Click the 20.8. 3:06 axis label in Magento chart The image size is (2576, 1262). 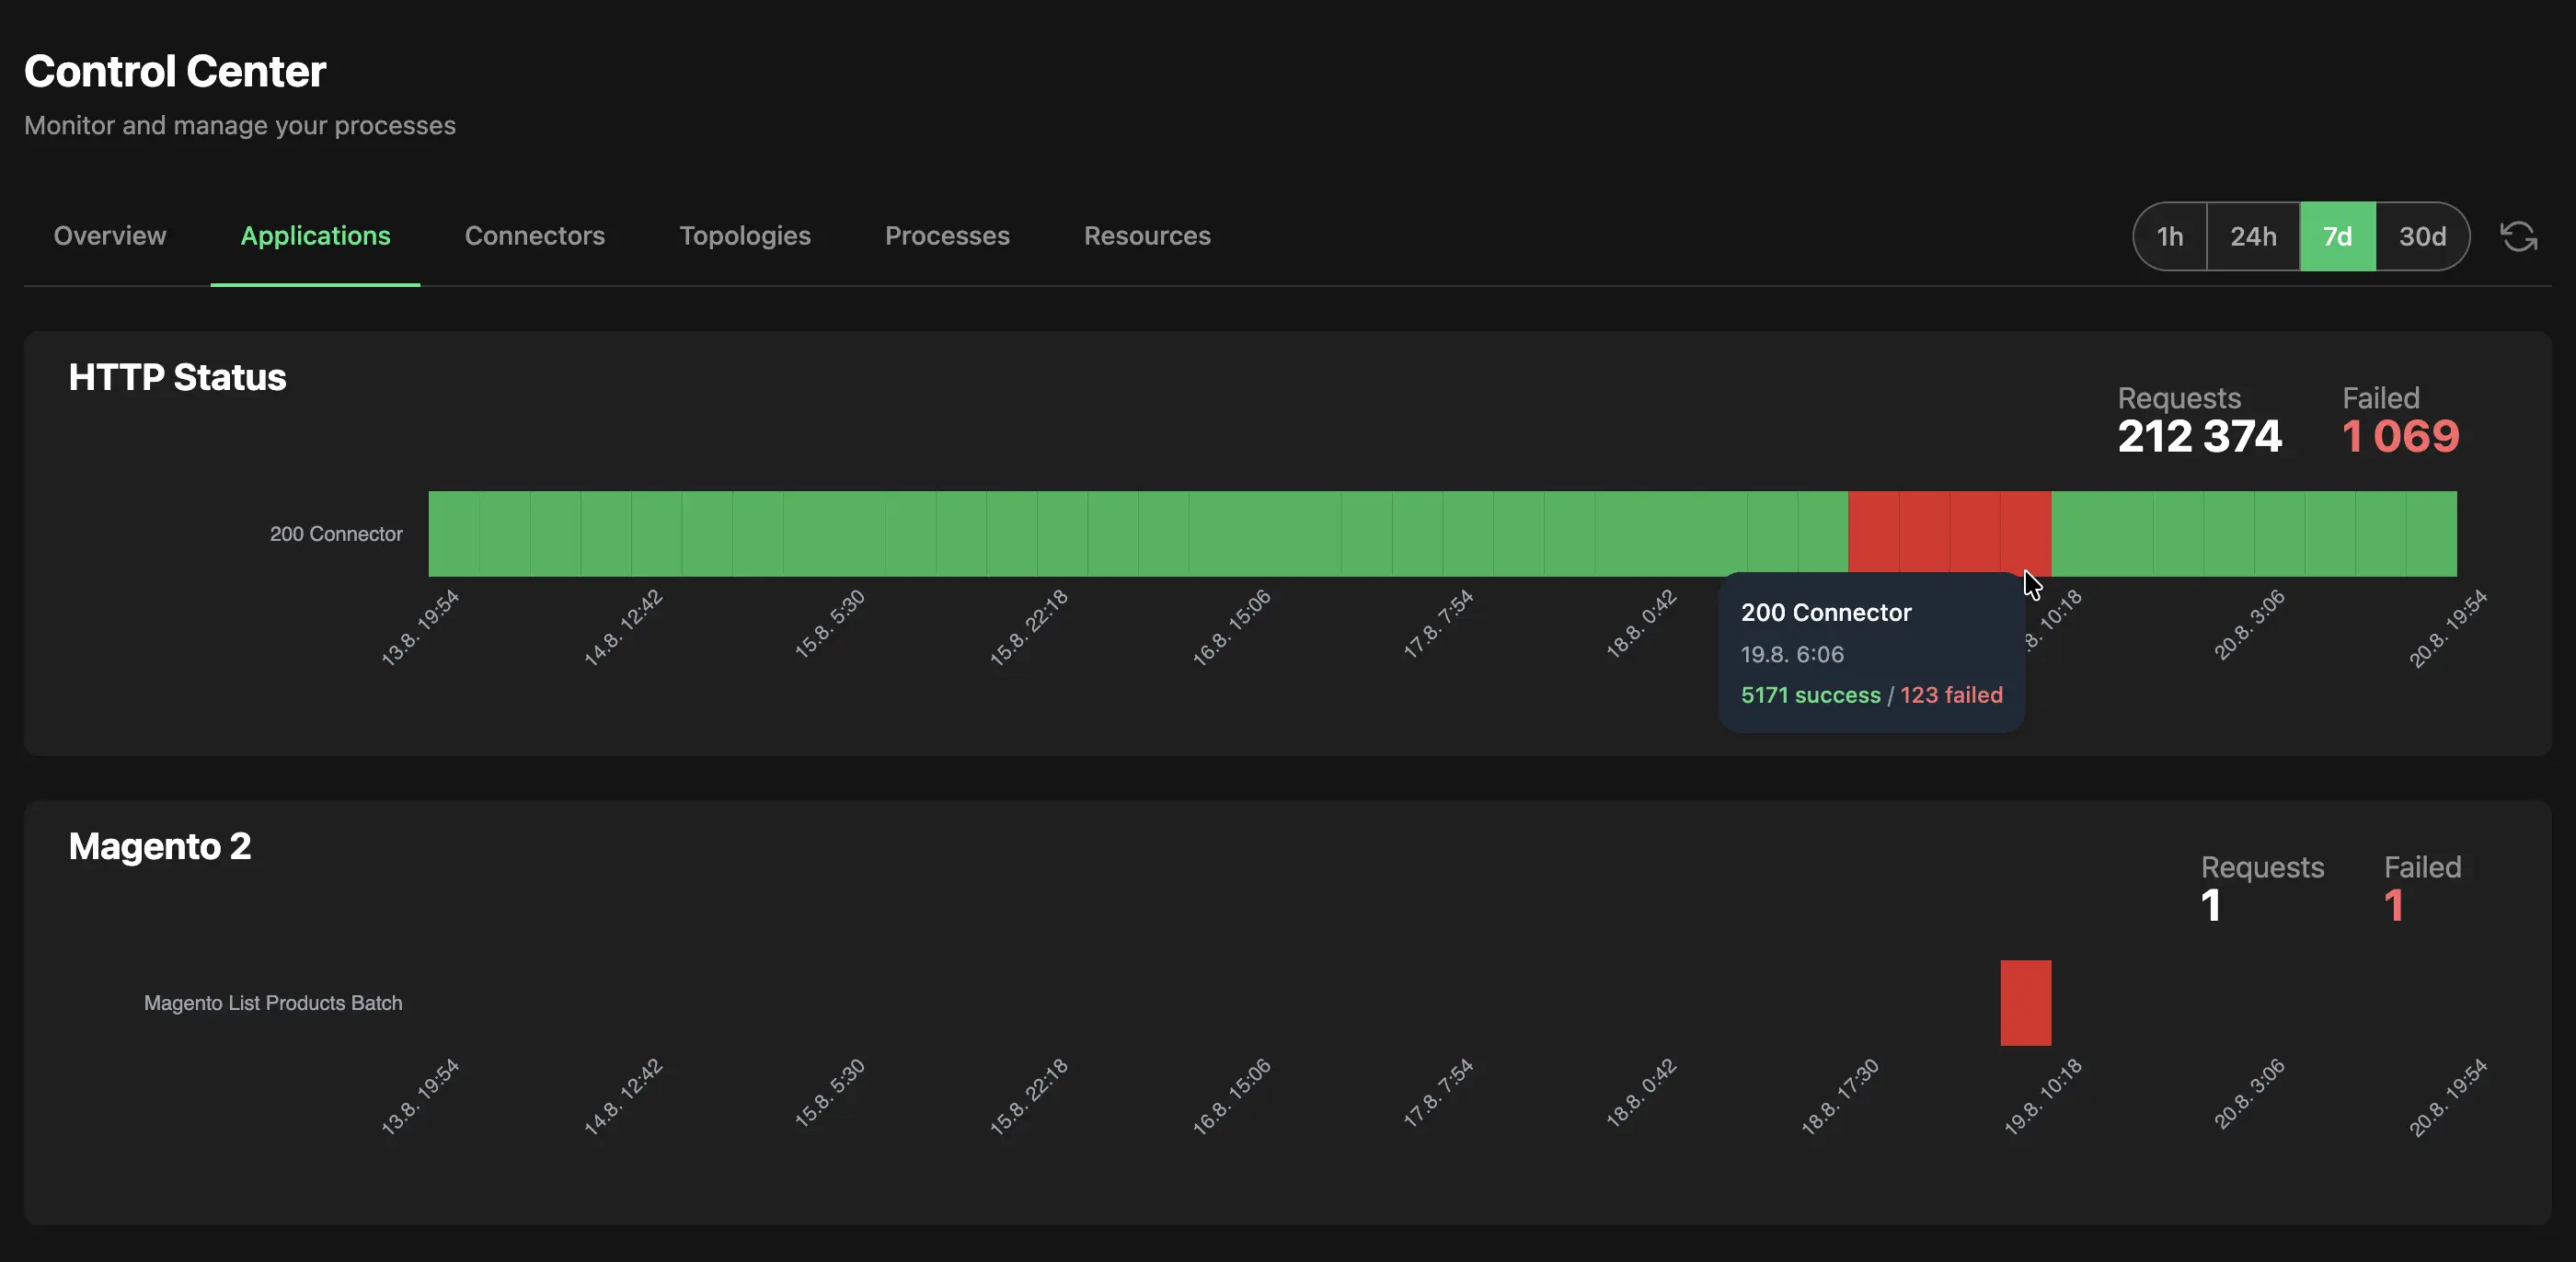point(2249,1093)
